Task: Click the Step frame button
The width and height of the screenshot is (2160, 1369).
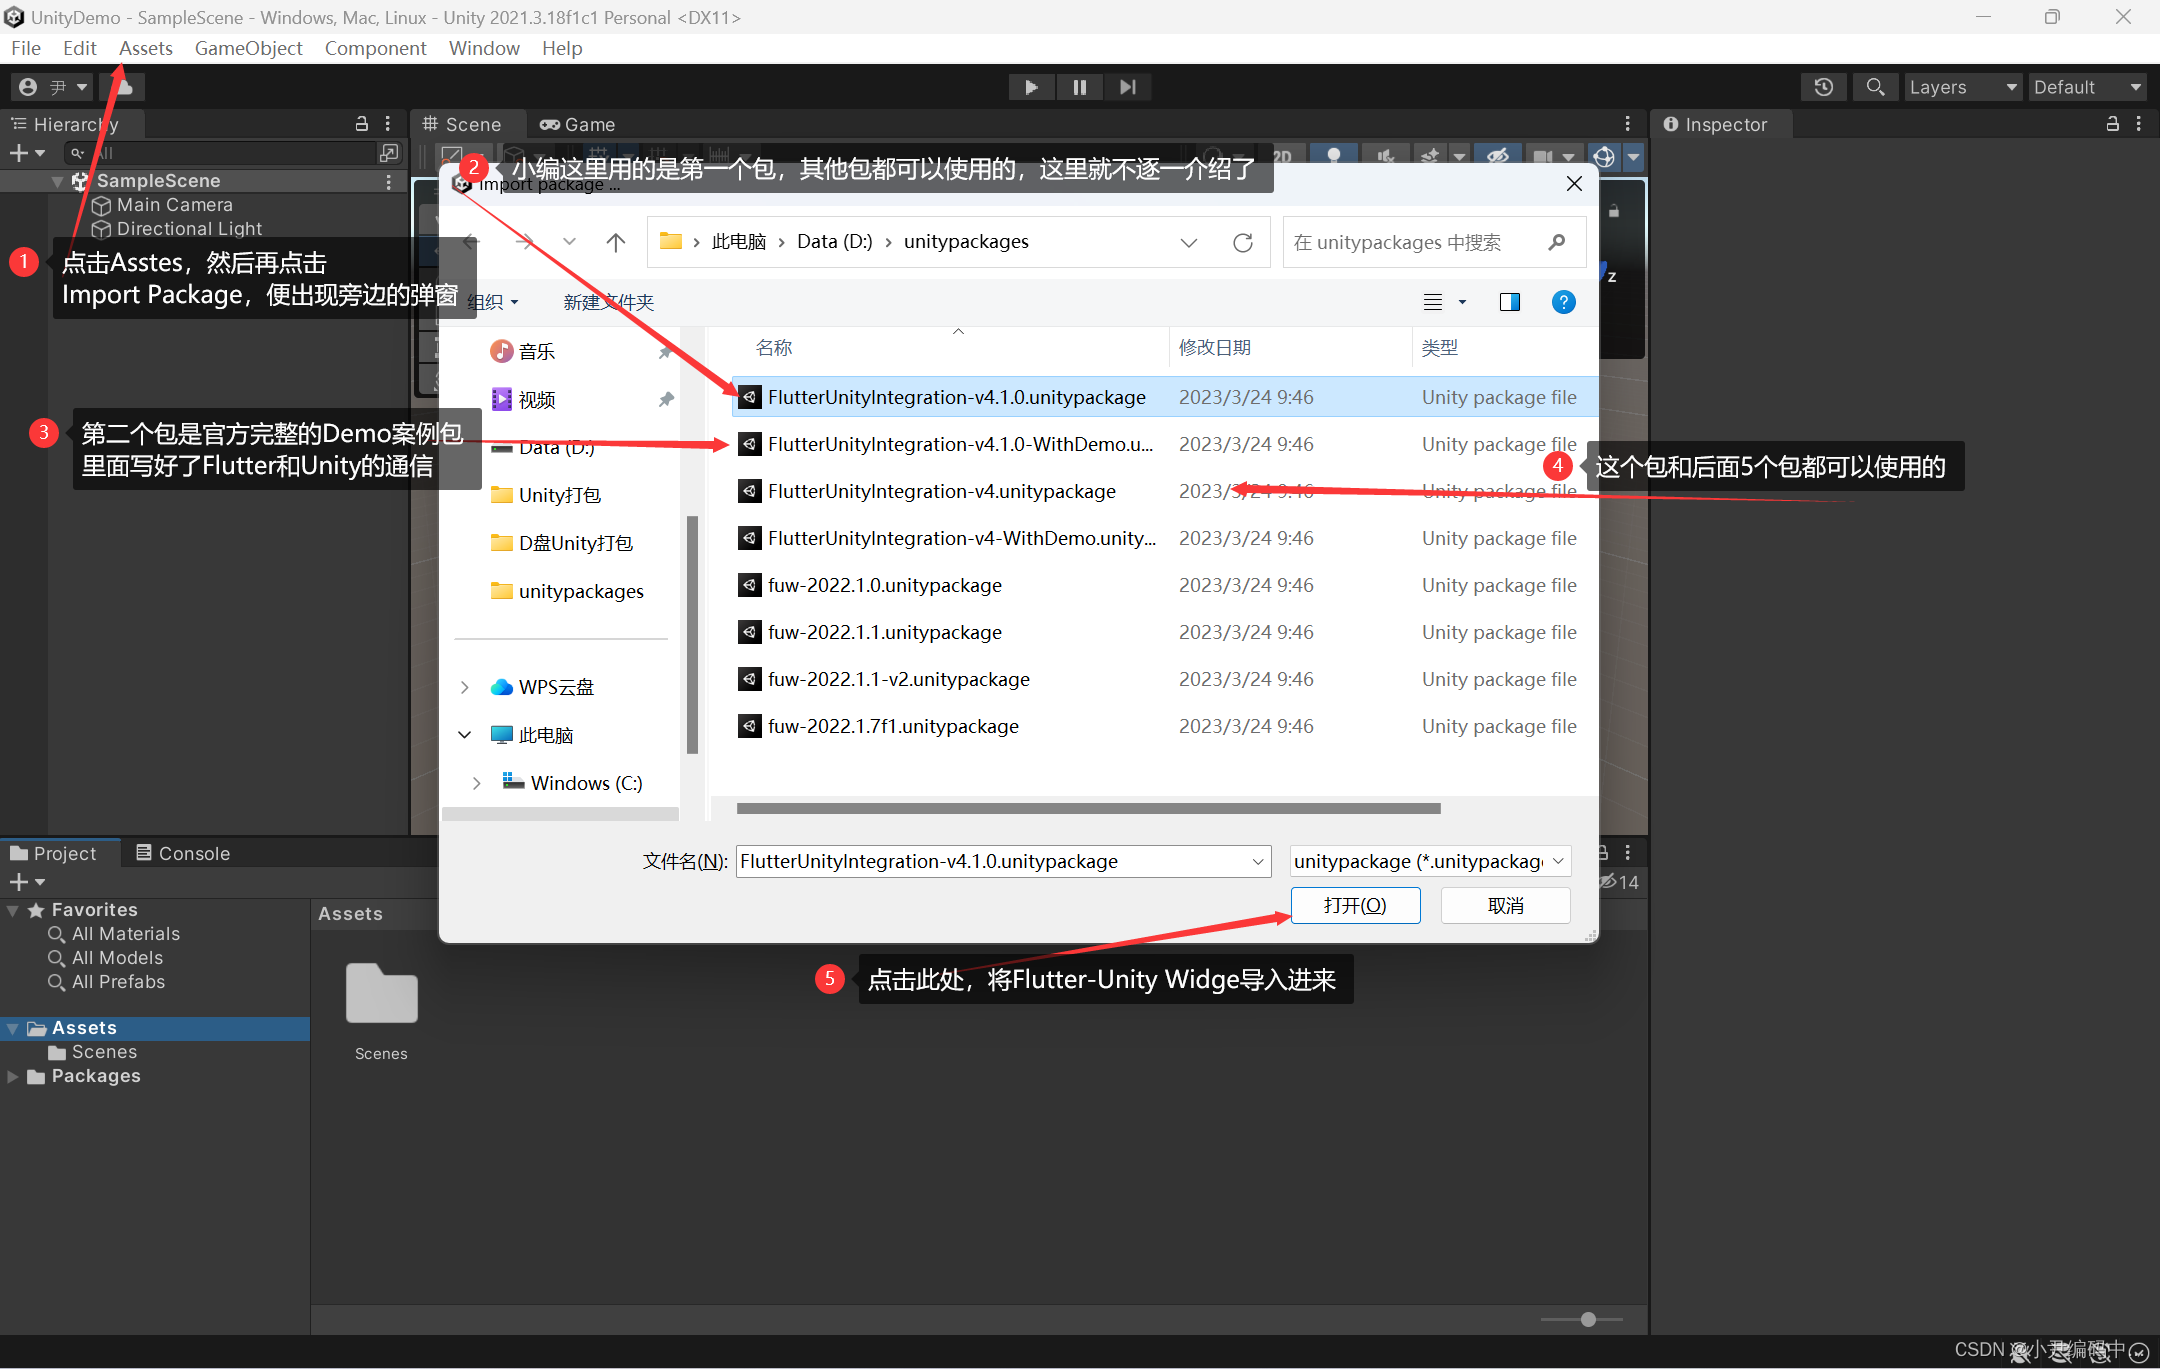Action: coord(1128,87)
